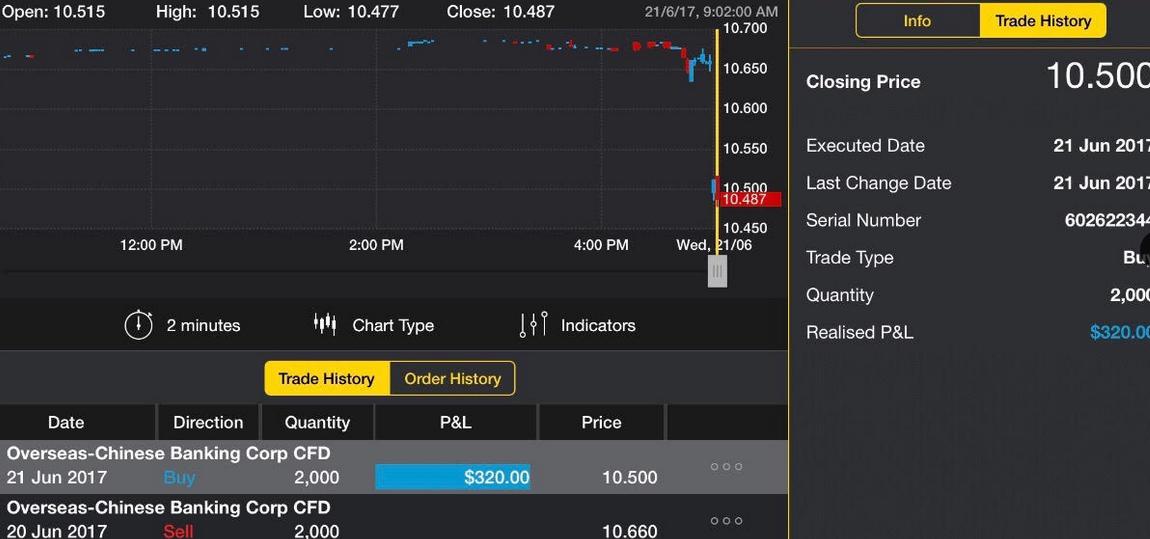This screenshot has height=539, width=1150.
Task: Click the Serial Number label
Action: (x=863, y=220)
